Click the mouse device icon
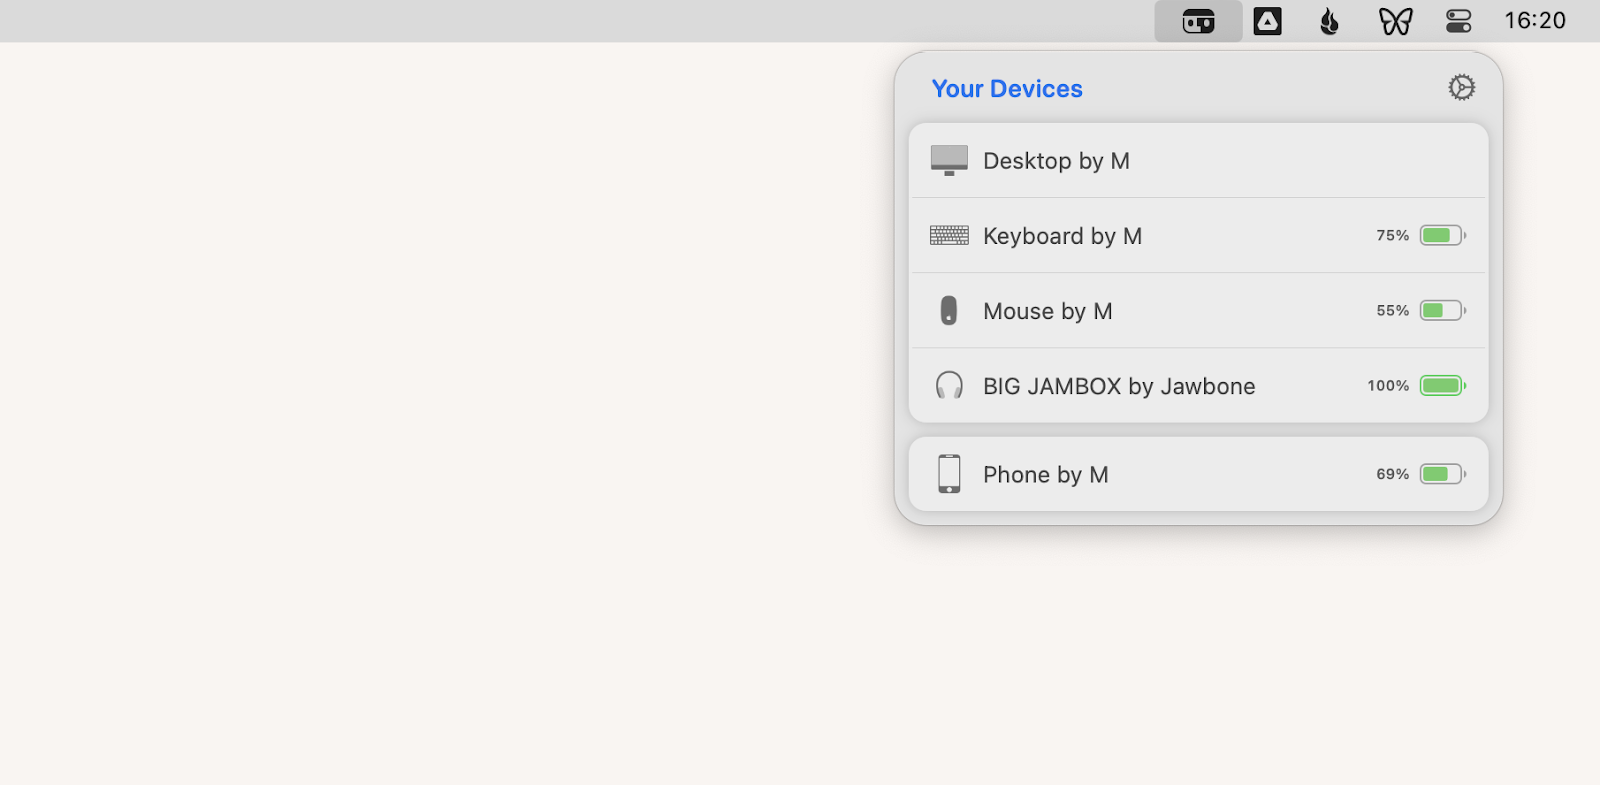 pos(949,311)
